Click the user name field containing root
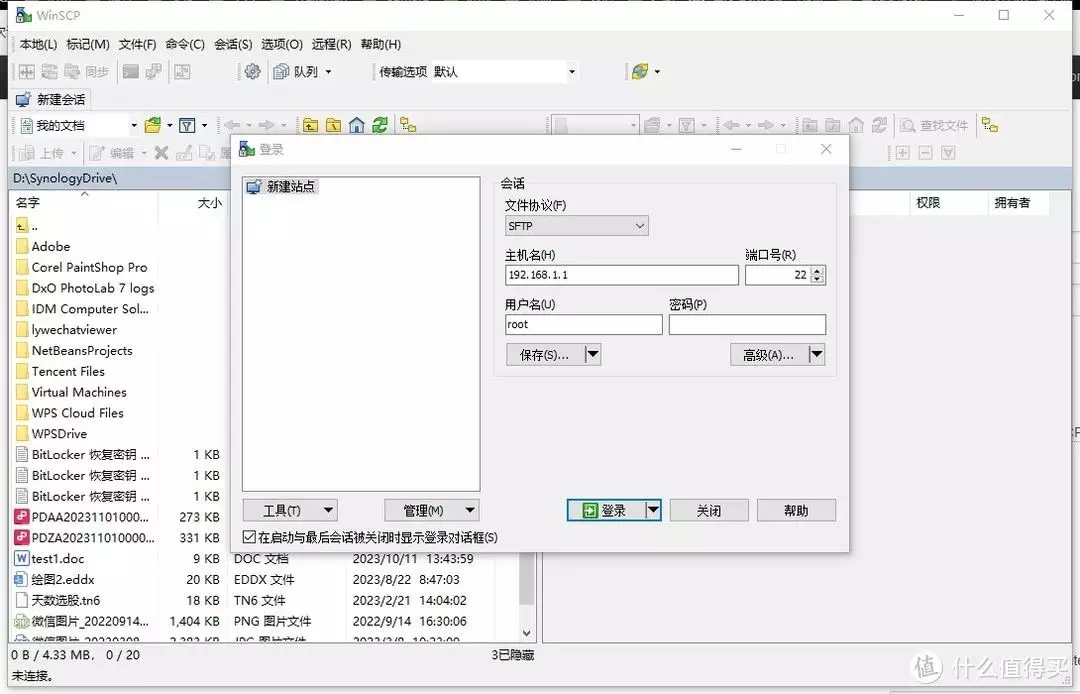This screenshot has height=694, width=1080. [x=583, y=324]
